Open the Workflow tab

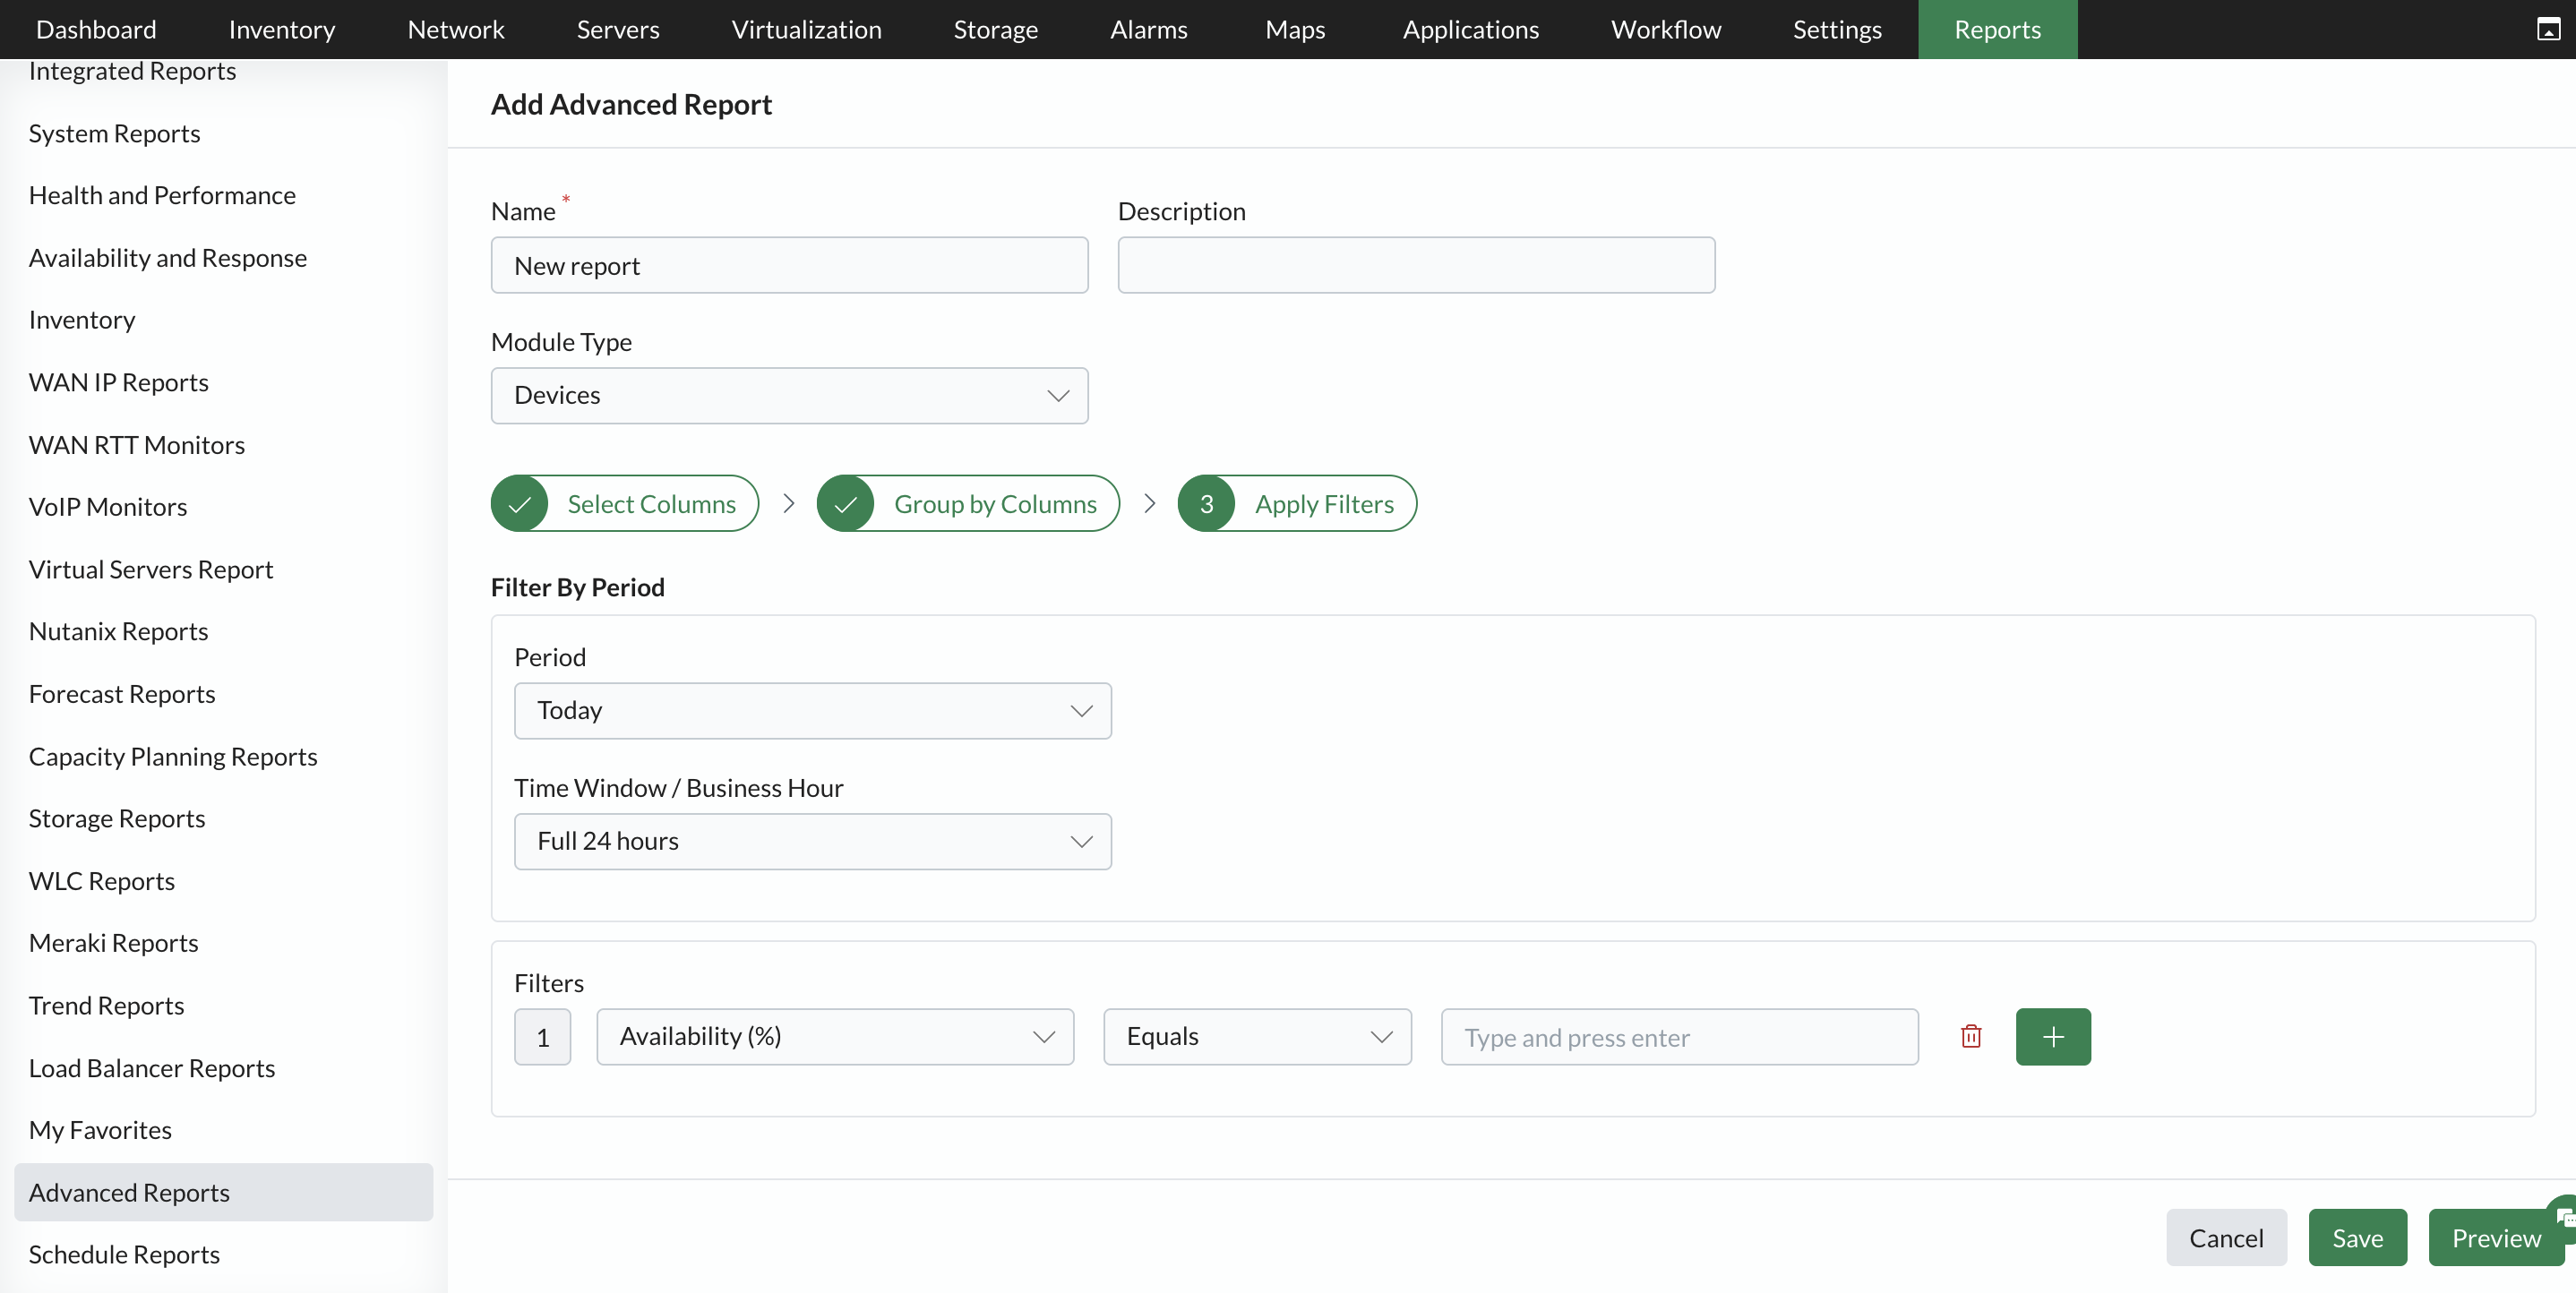pyautogui.click(x=1666, y=29)
